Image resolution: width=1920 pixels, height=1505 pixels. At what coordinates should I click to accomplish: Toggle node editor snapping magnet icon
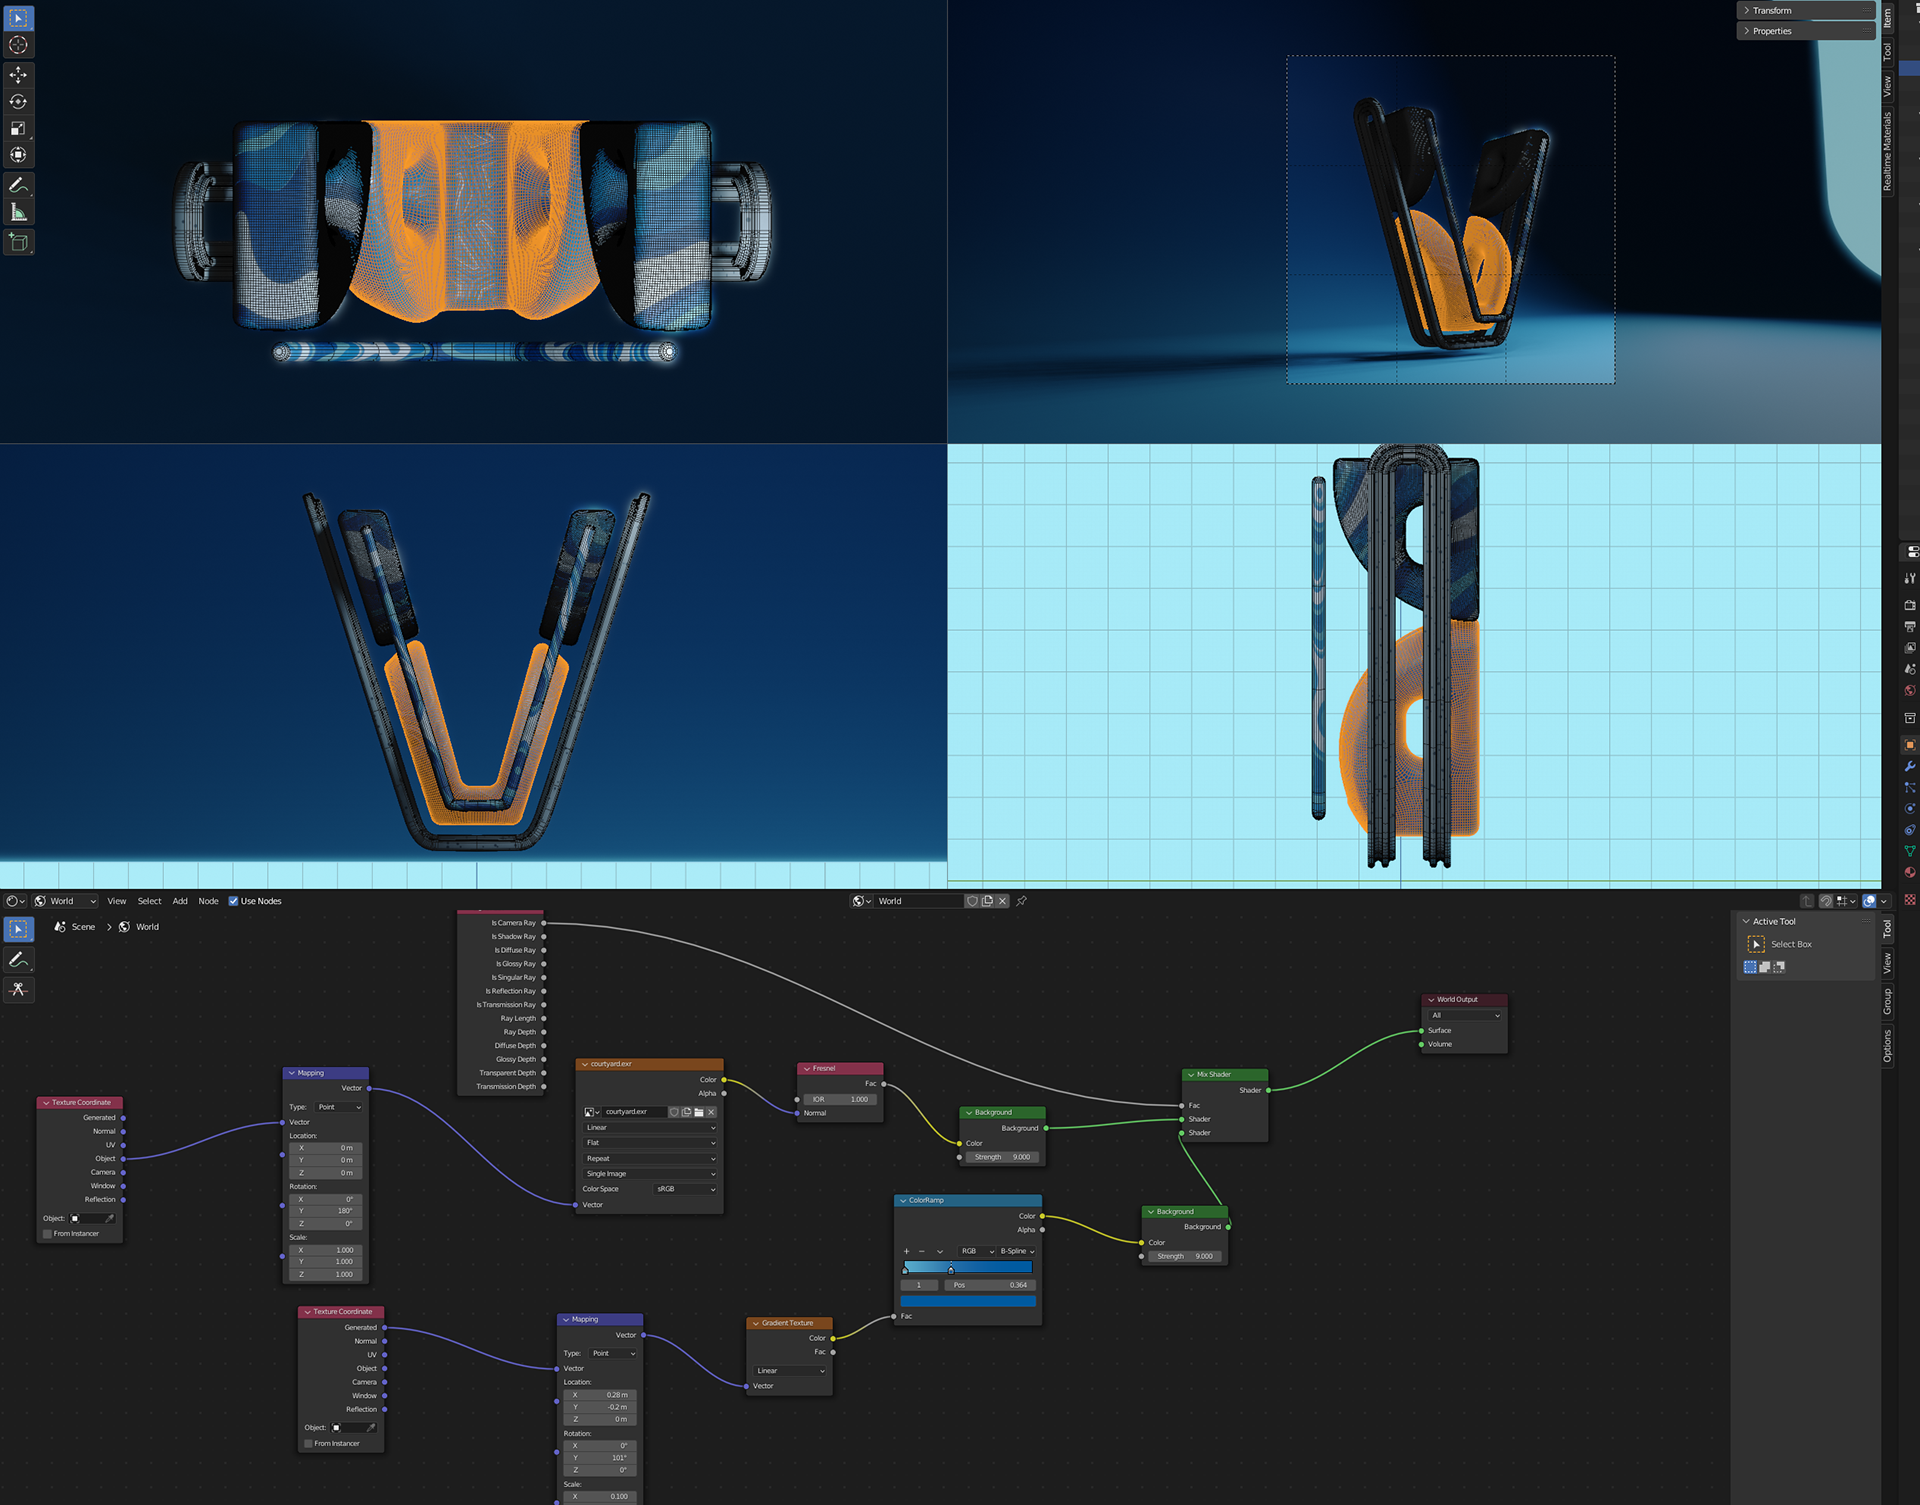[x=1825, y=901]
